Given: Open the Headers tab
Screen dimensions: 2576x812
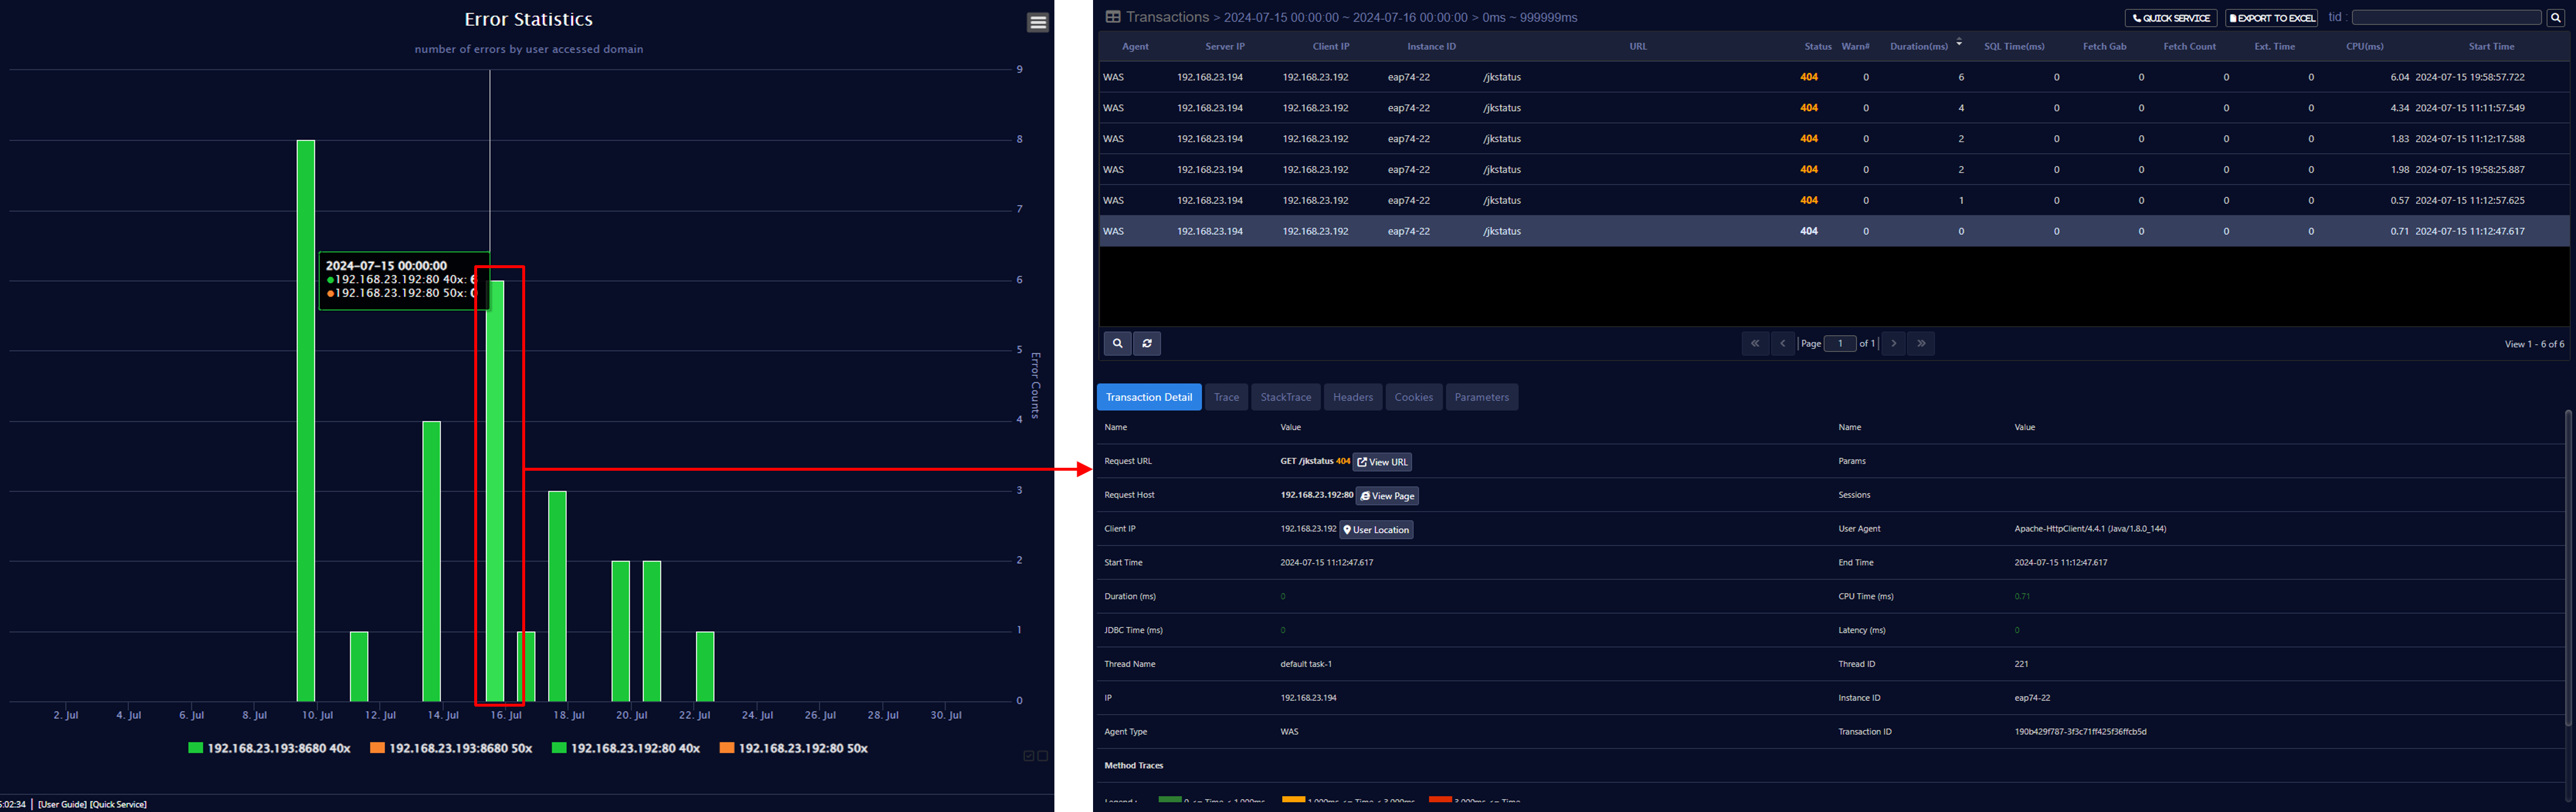Looking at the screenshot, I should pos(1352,397).
